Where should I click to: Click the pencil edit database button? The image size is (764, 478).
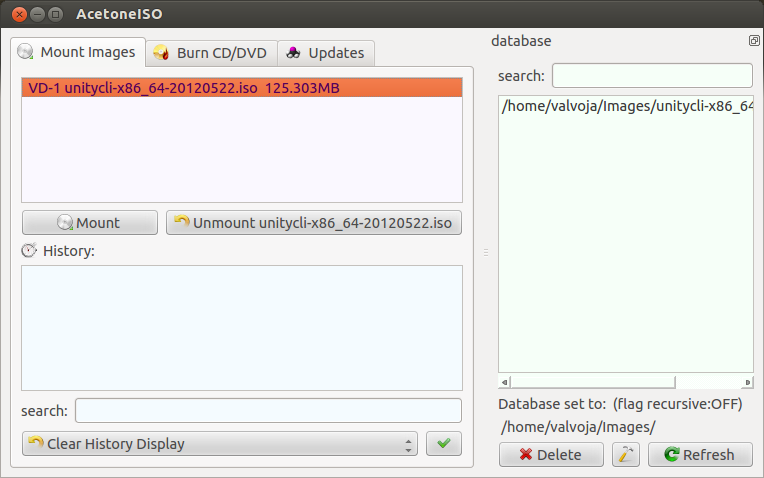coord(625,455)
